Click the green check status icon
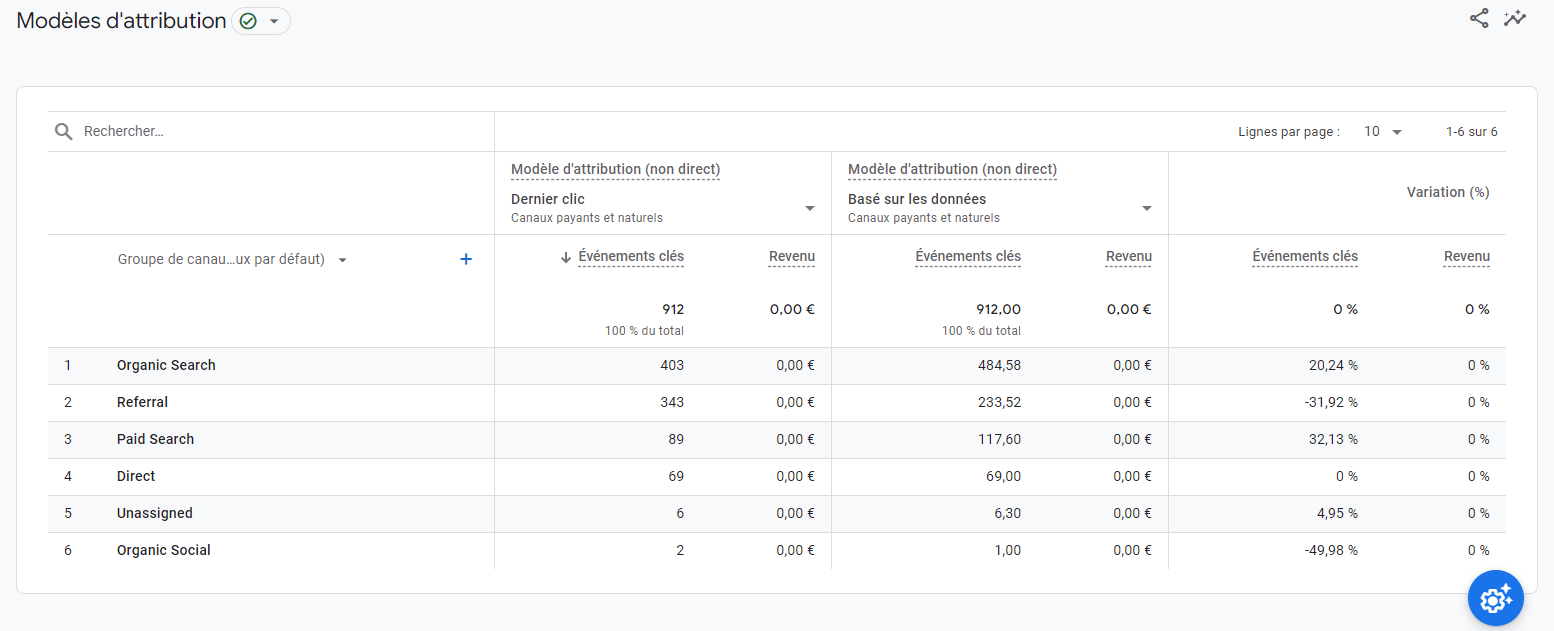This screenshot has width=1554, height=631. pyautogui.click(x=248, y=21)
